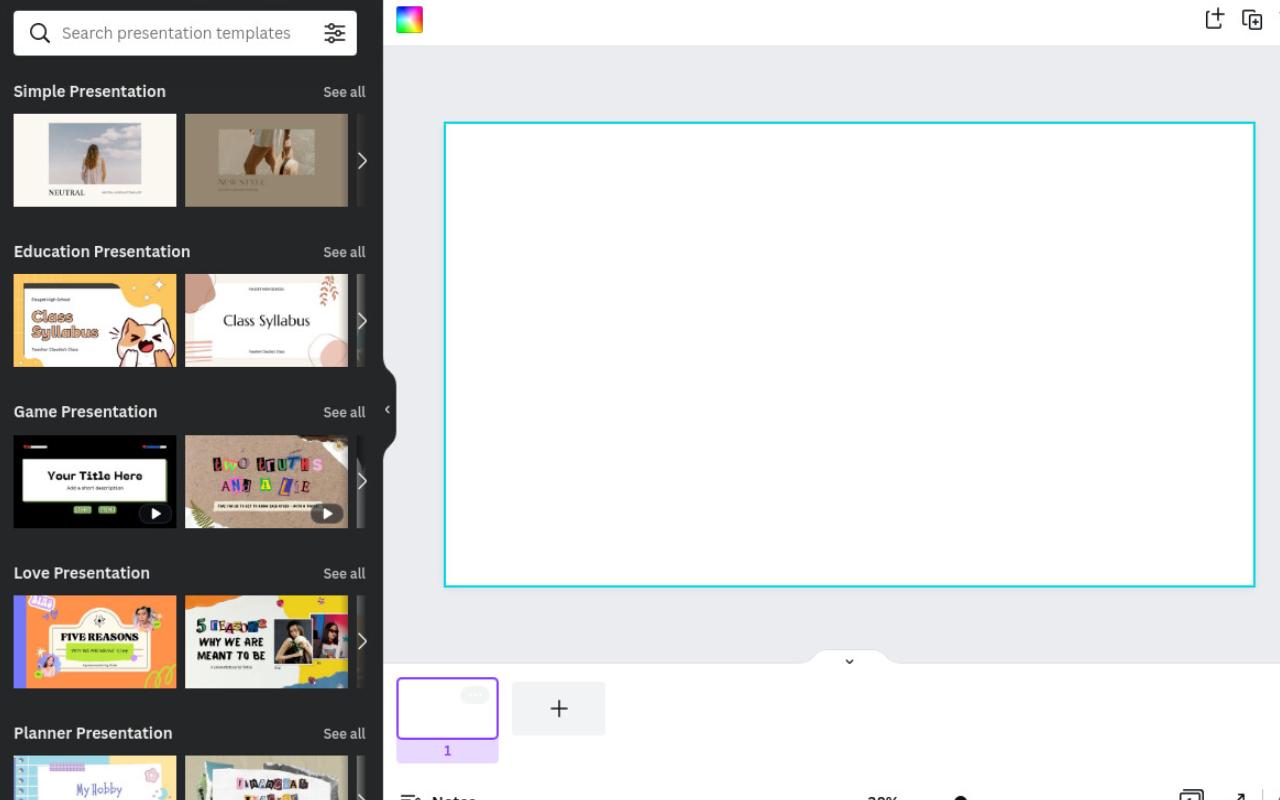The width and height of the screenshot is (1280, 800).
Task: Add a new page with the plus button
Action: click(558, 708)
